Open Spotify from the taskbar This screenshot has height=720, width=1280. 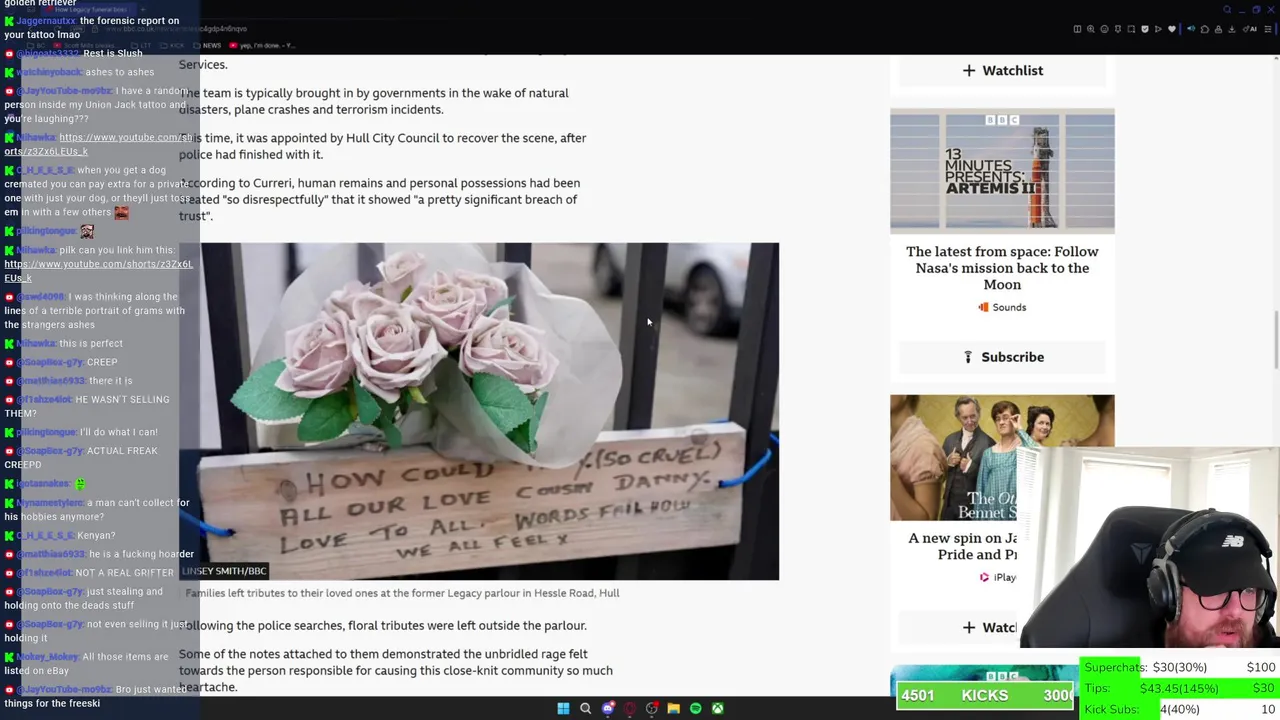[x=695, y=708]
